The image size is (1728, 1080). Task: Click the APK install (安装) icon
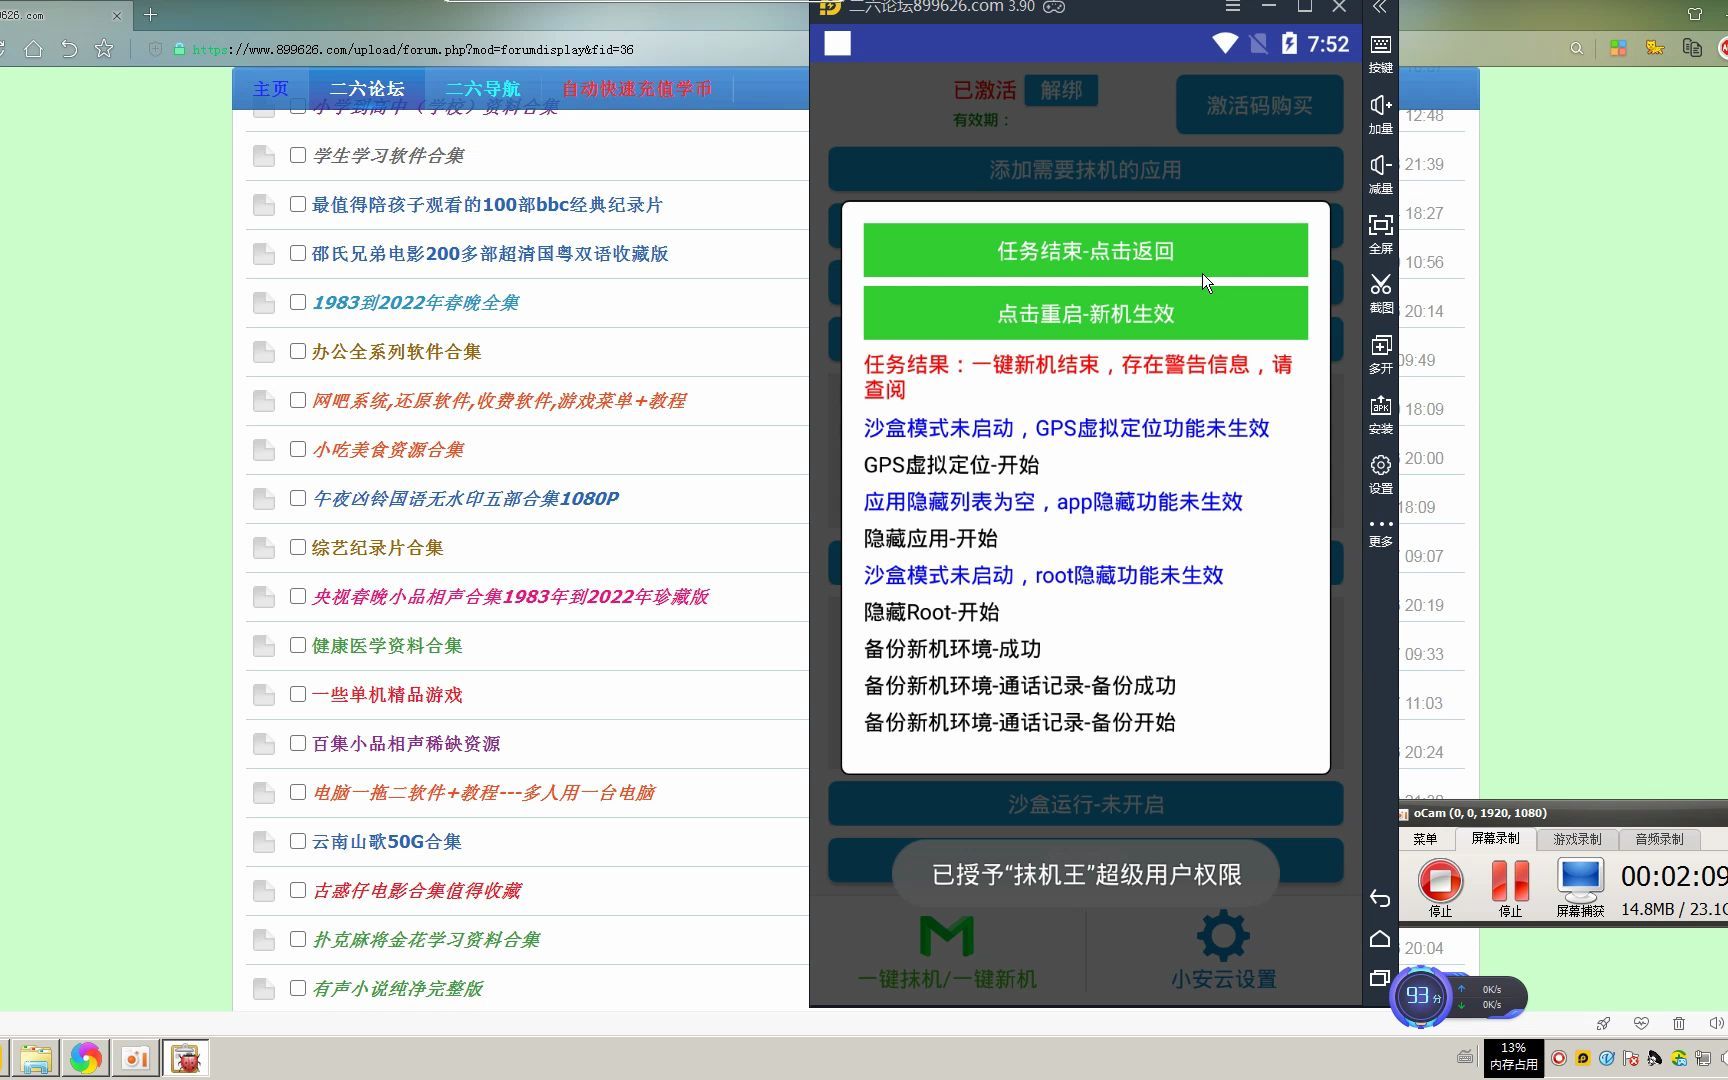pyautogui.click(x=1380, y=413)
